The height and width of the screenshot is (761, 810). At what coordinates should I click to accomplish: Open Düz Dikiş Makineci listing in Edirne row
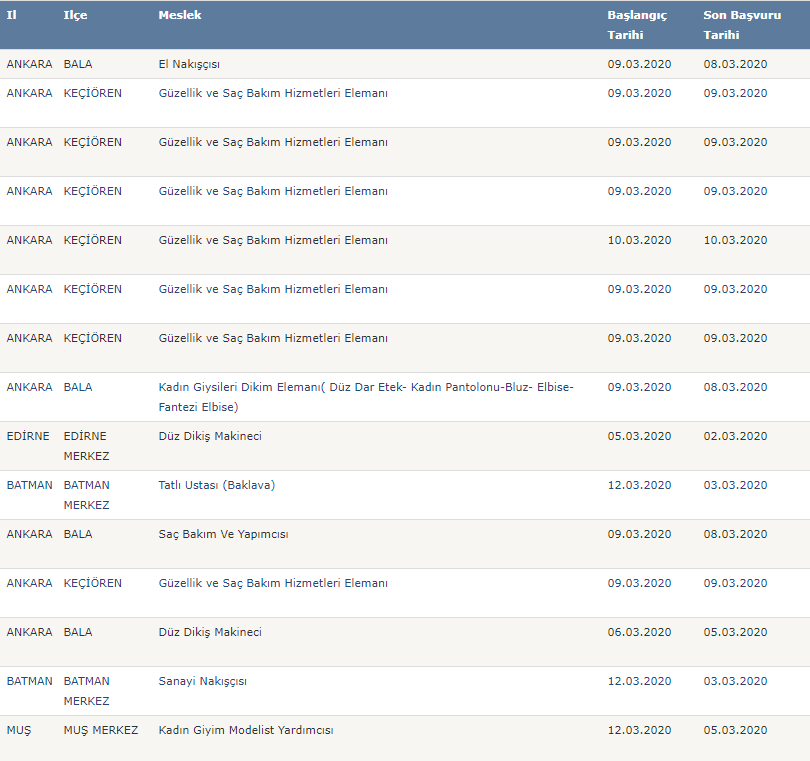(210, 436)
